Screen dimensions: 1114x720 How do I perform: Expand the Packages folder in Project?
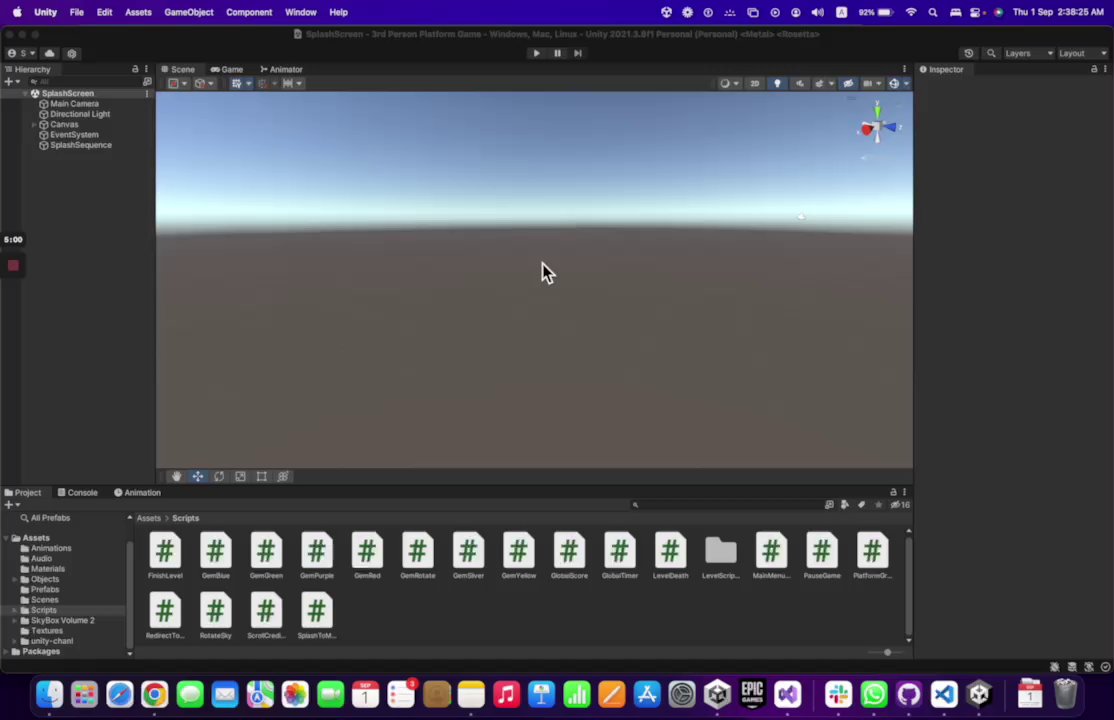[x=6, y=651]
